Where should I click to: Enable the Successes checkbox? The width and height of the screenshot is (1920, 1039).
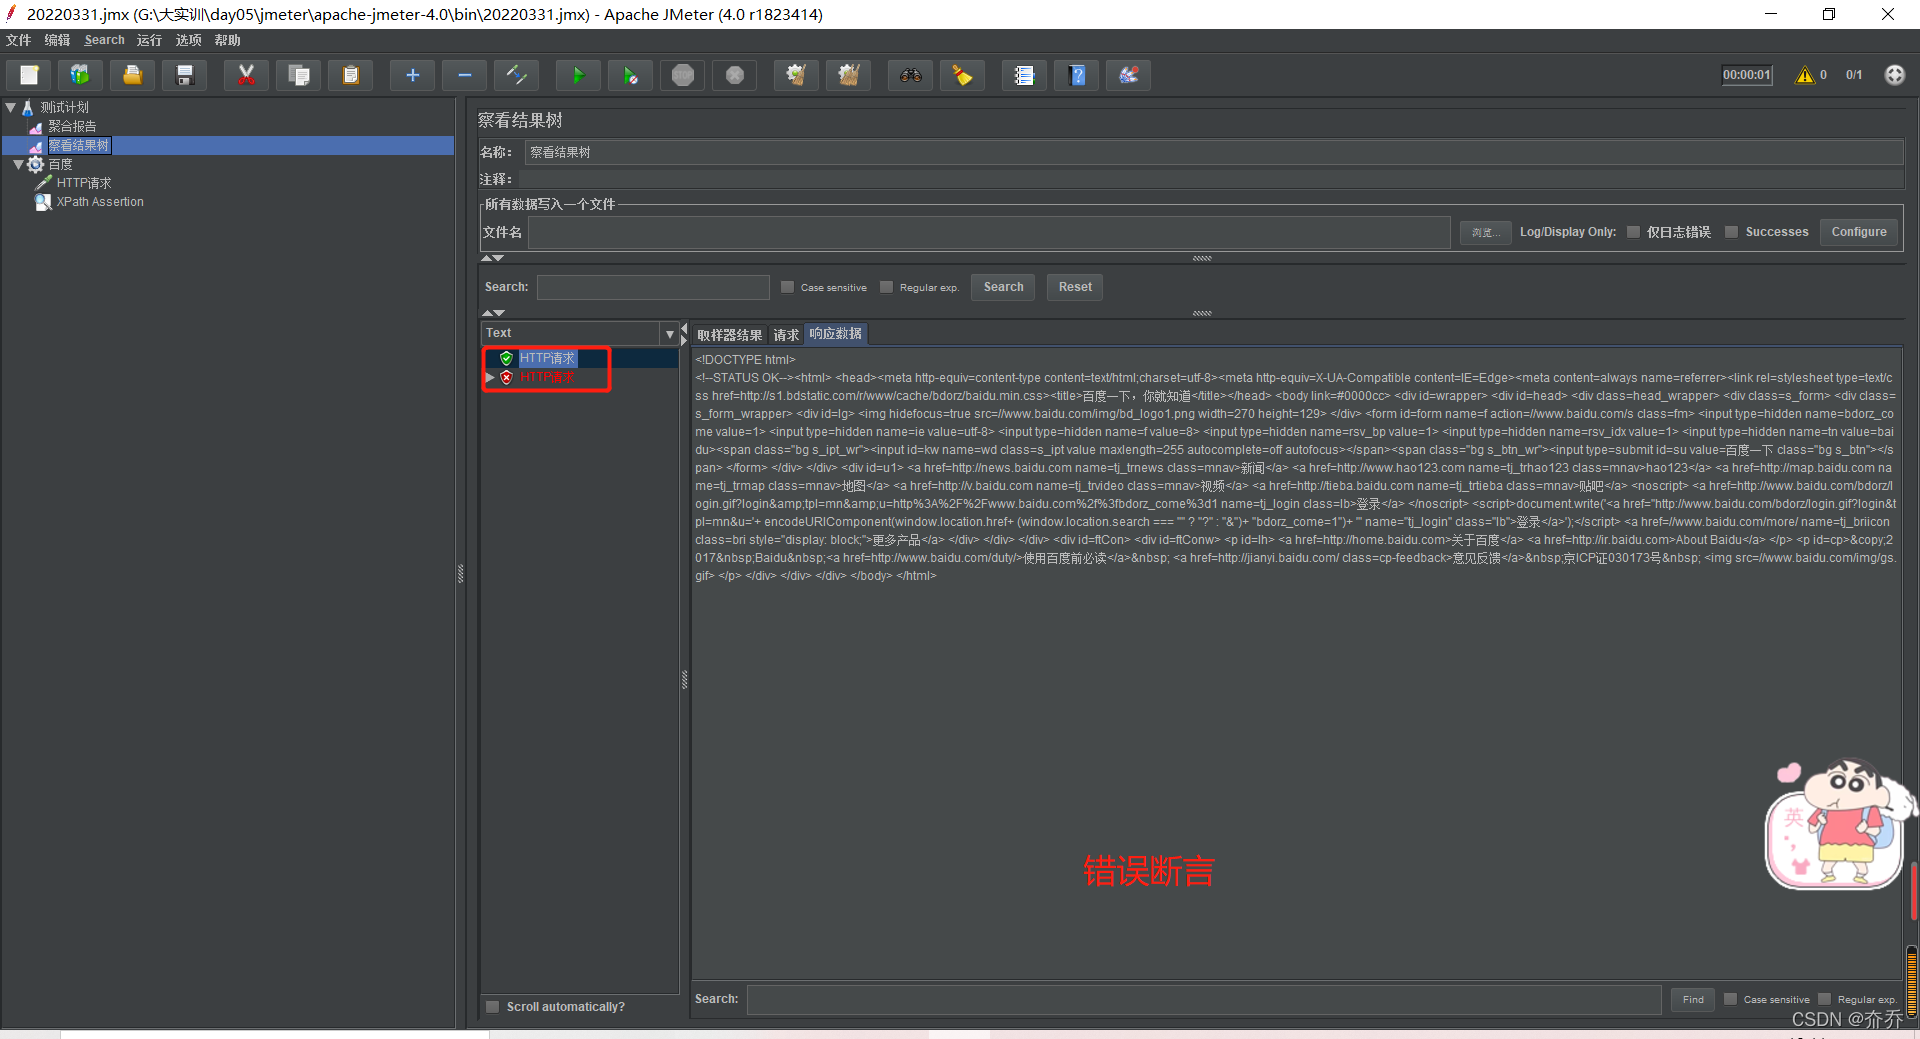click(1732, 232)
